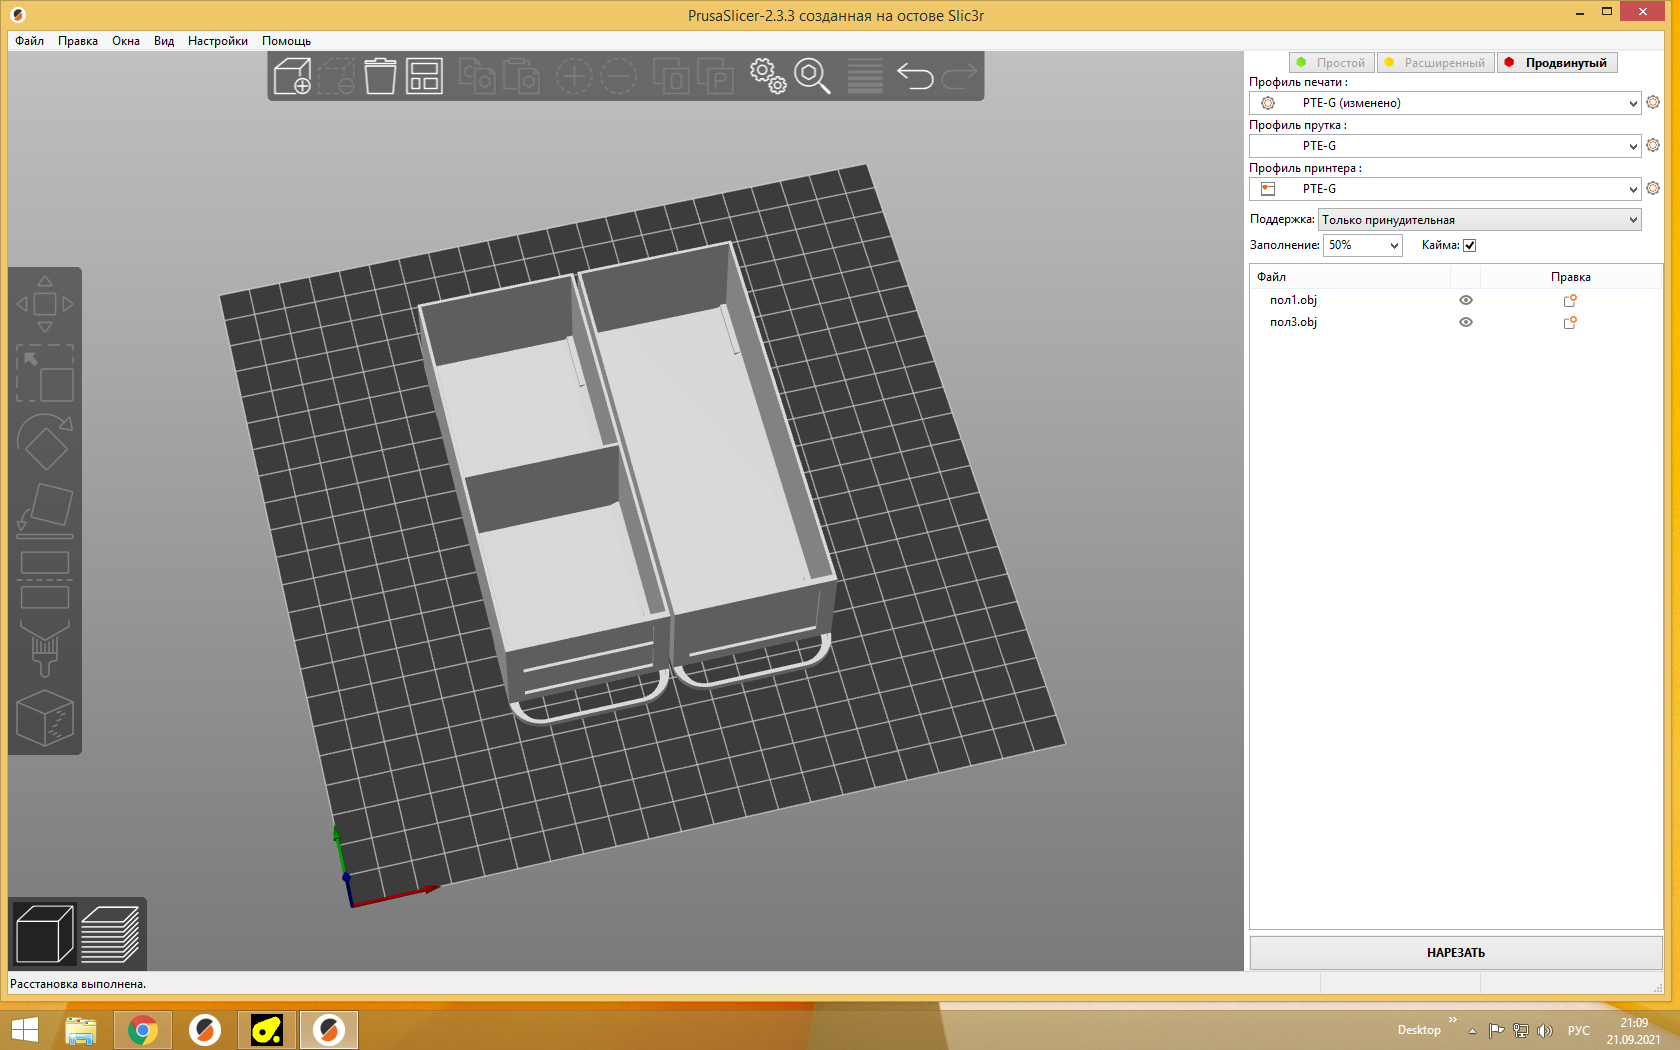1680x1050 pixels.
Task: Select the Scale tool in left toolbar
Action: [x=45, y=373]
